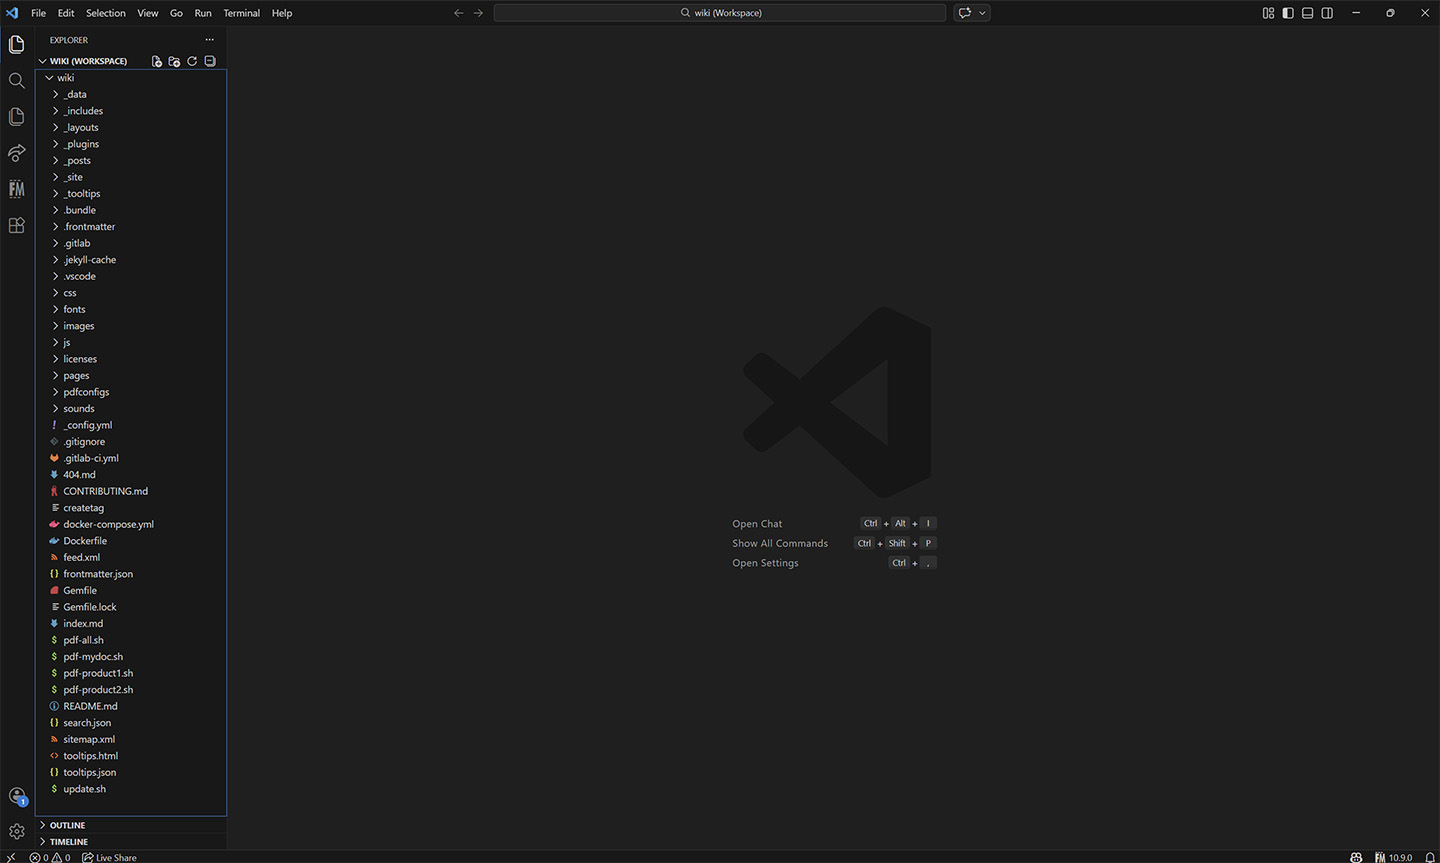Refresh the Explorer file tree
Image resolution: width=1440 pixels, height=863 pixels.
tap(192, 61)
